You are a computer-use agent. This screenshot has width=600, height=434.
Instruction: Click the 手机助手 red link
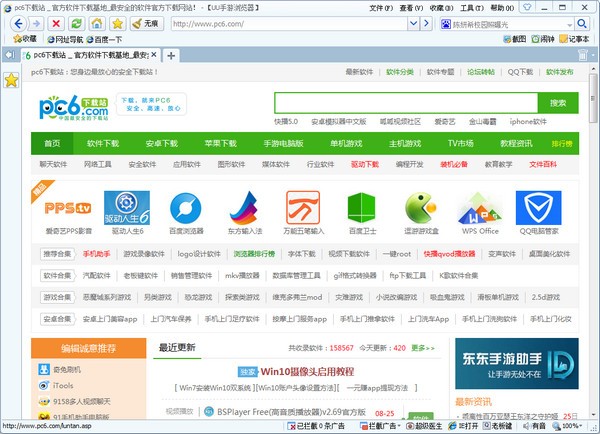pos(96,254)
